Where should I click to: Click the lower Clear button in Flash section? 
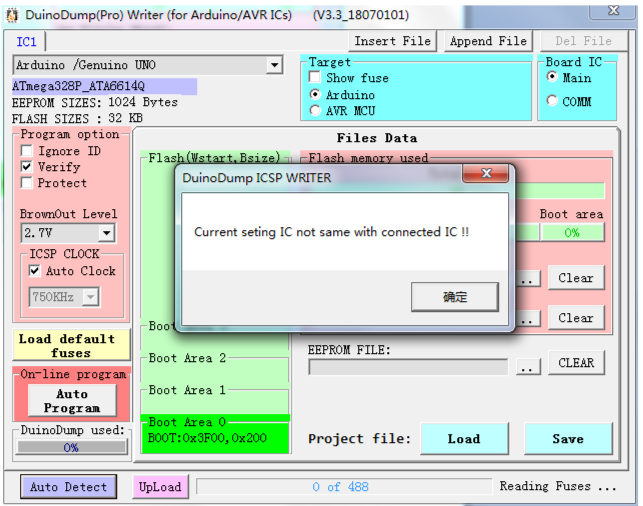coord(576,318)
